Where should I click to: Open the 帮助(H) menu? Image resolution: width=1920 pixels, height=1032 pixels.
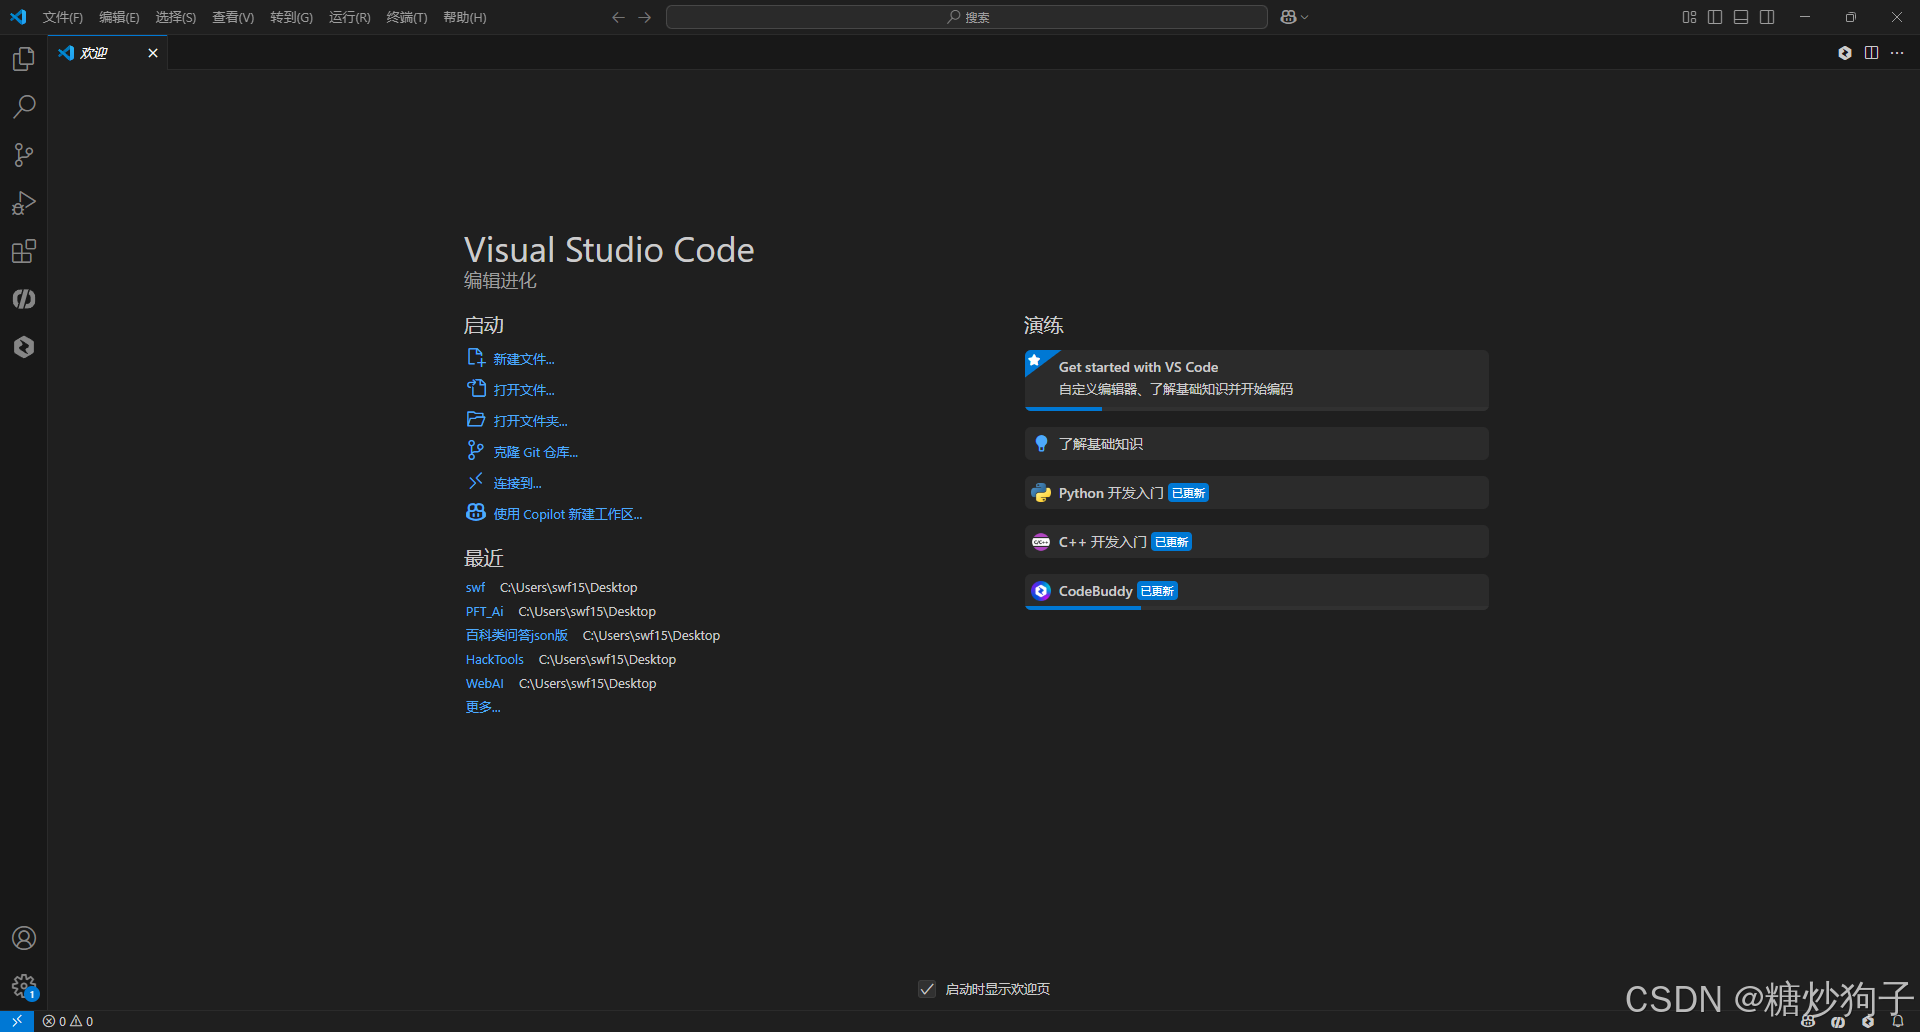click(x=463, y=17)
